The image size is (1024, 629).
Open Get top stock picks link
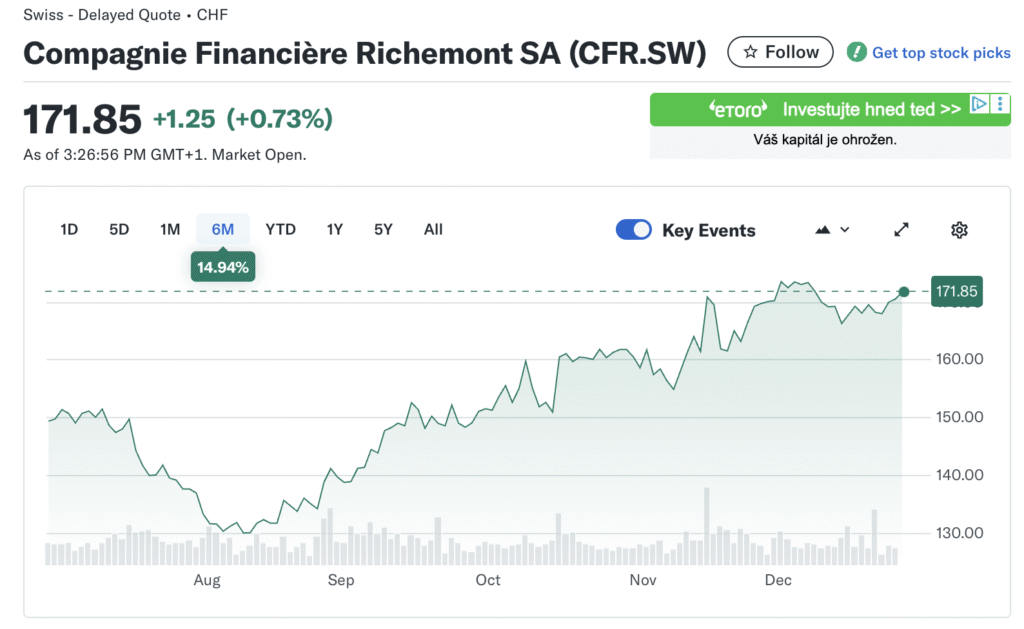click(941, 53)
